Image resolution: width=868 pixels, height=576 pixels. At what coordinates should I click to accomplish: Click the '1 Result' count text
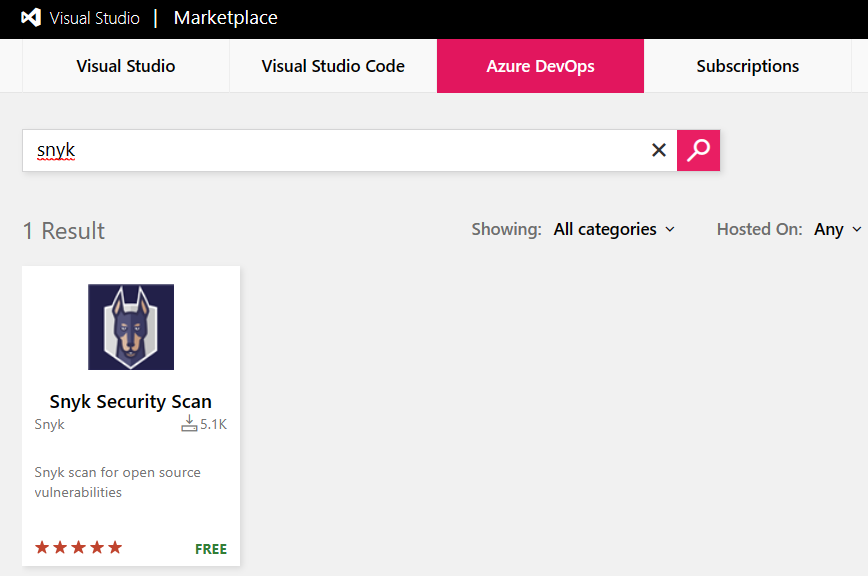[x=64, y=231]
